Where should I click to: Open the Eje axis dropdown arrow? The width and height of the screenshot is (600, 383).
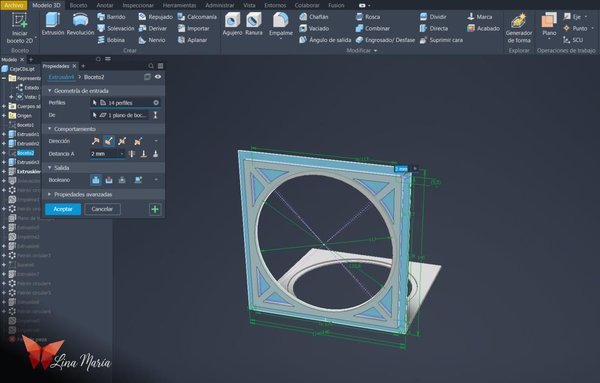click(586, 17)
